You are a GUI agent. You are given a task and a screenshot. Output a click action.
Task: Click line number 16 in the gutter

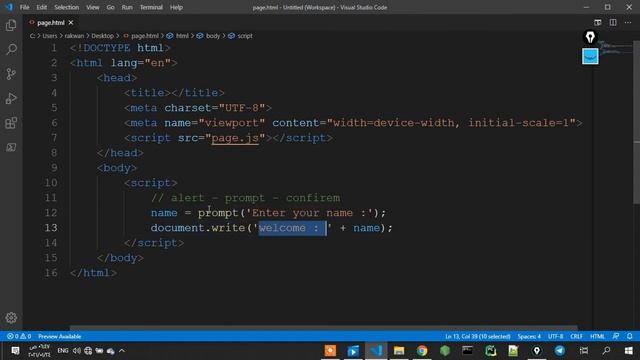pyautogui.click(x=51, y=273)
